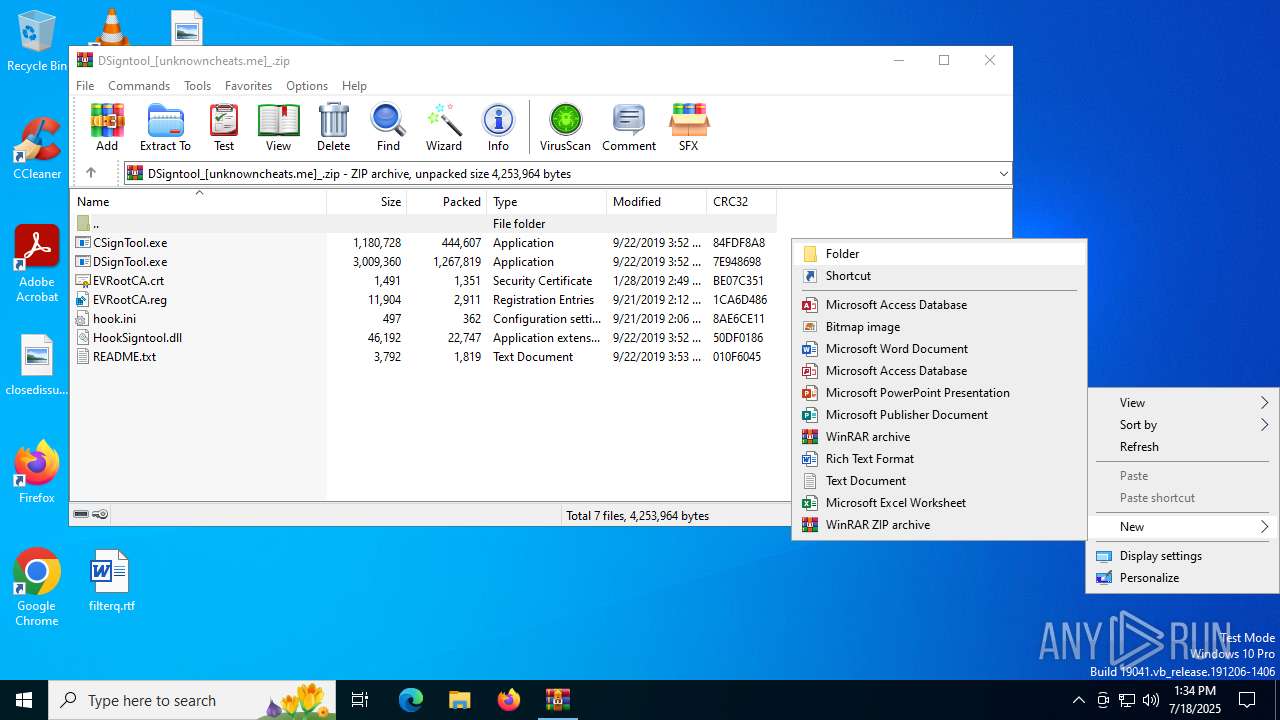This screenshot has width=1280, height=720.
Task: Add an archive Comment
Action: click(629, 127)
